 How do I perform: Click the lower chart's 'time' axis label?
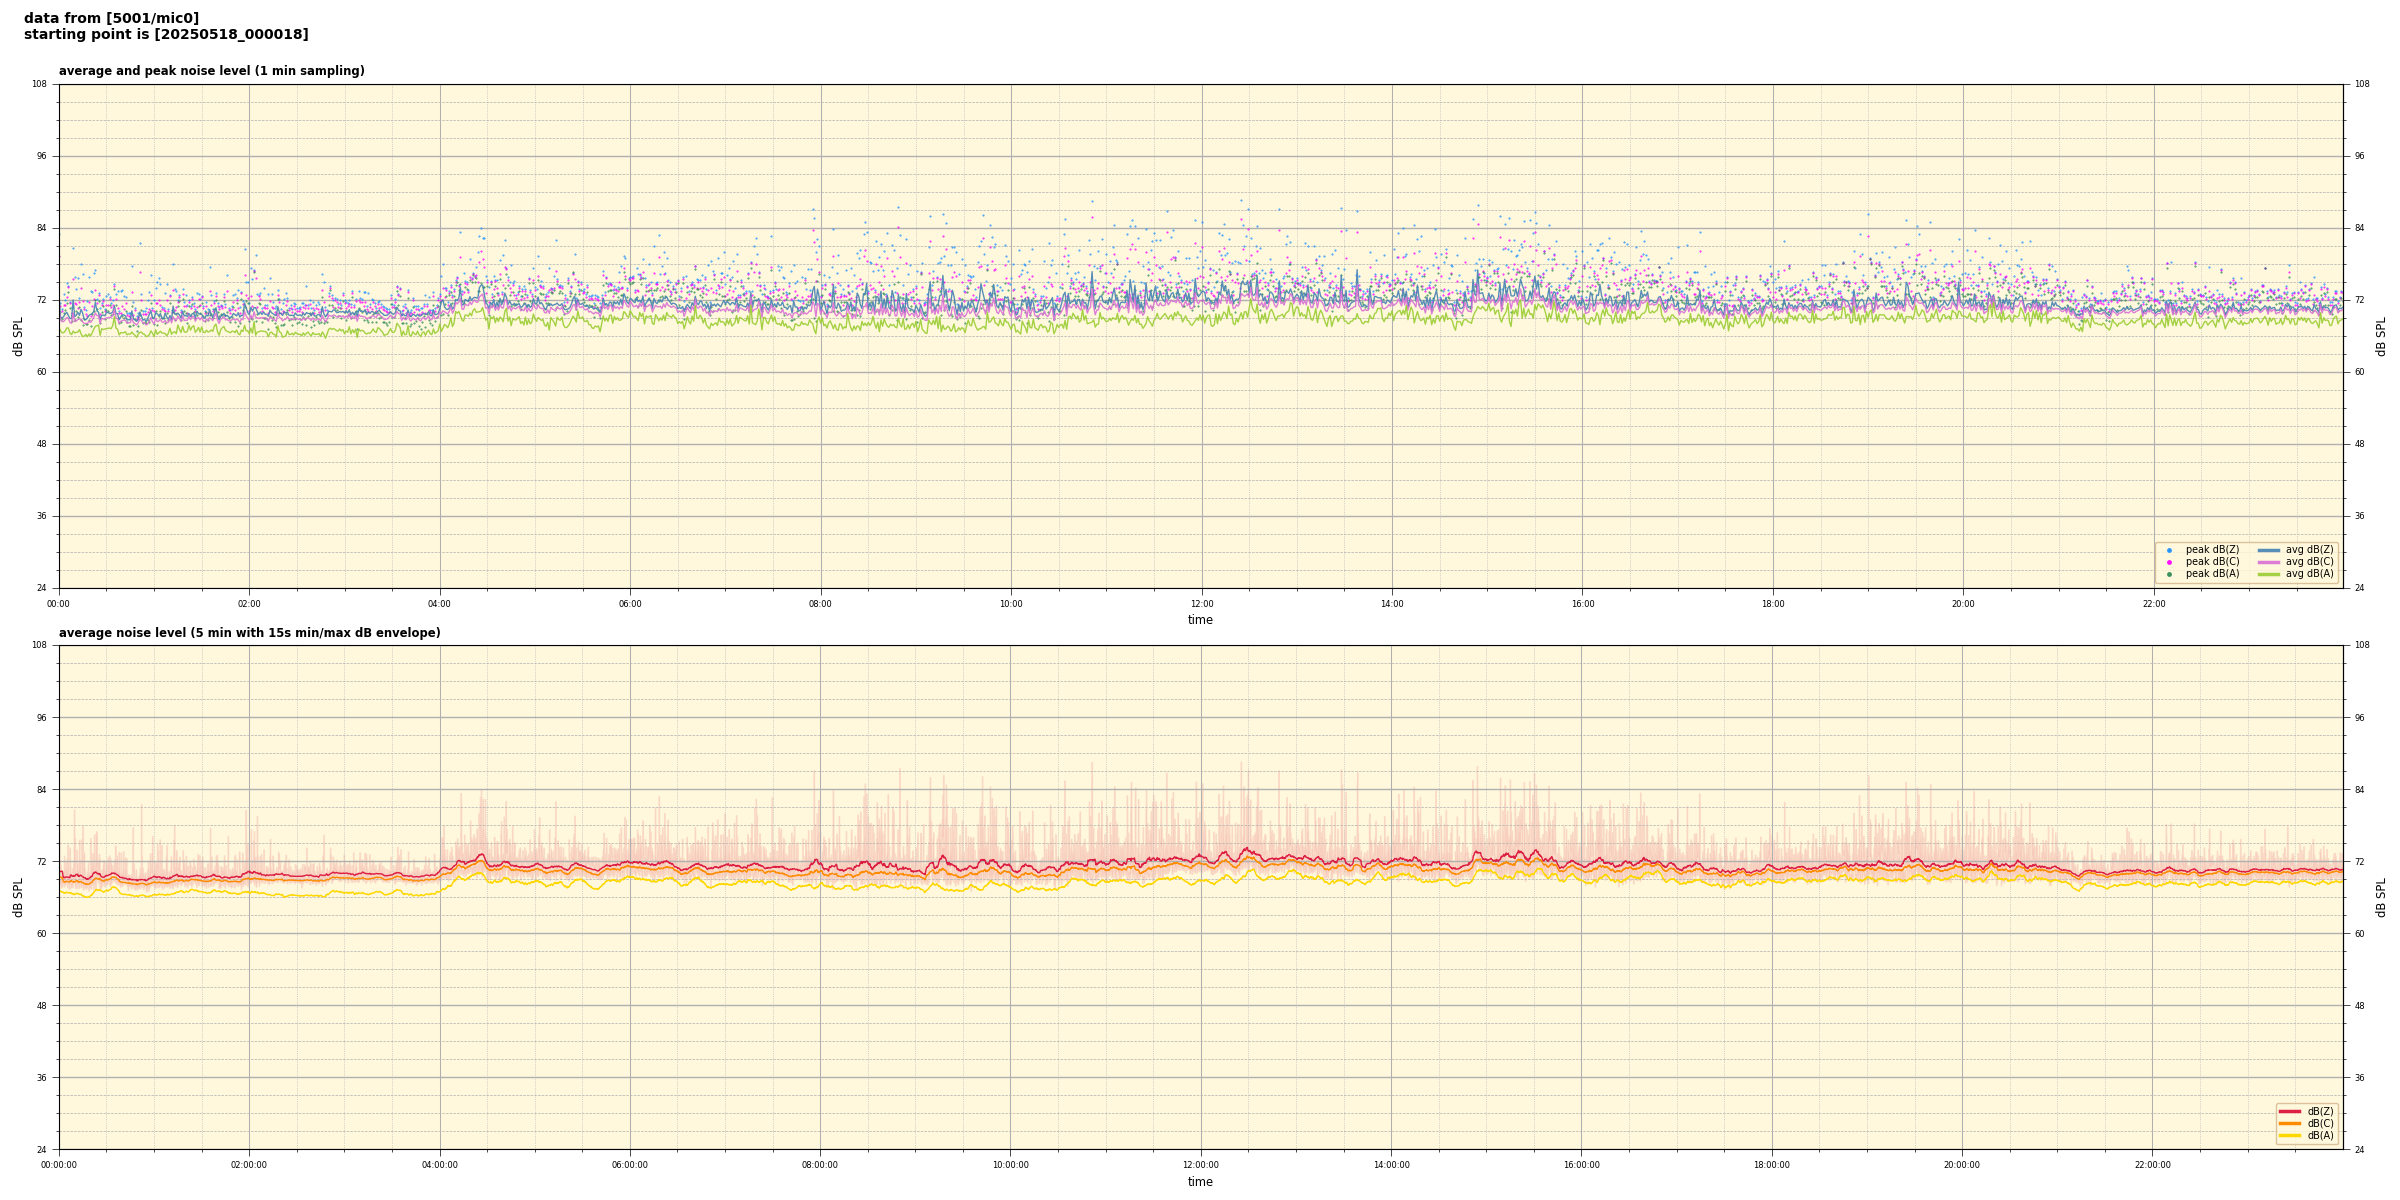(1200, 1182)
